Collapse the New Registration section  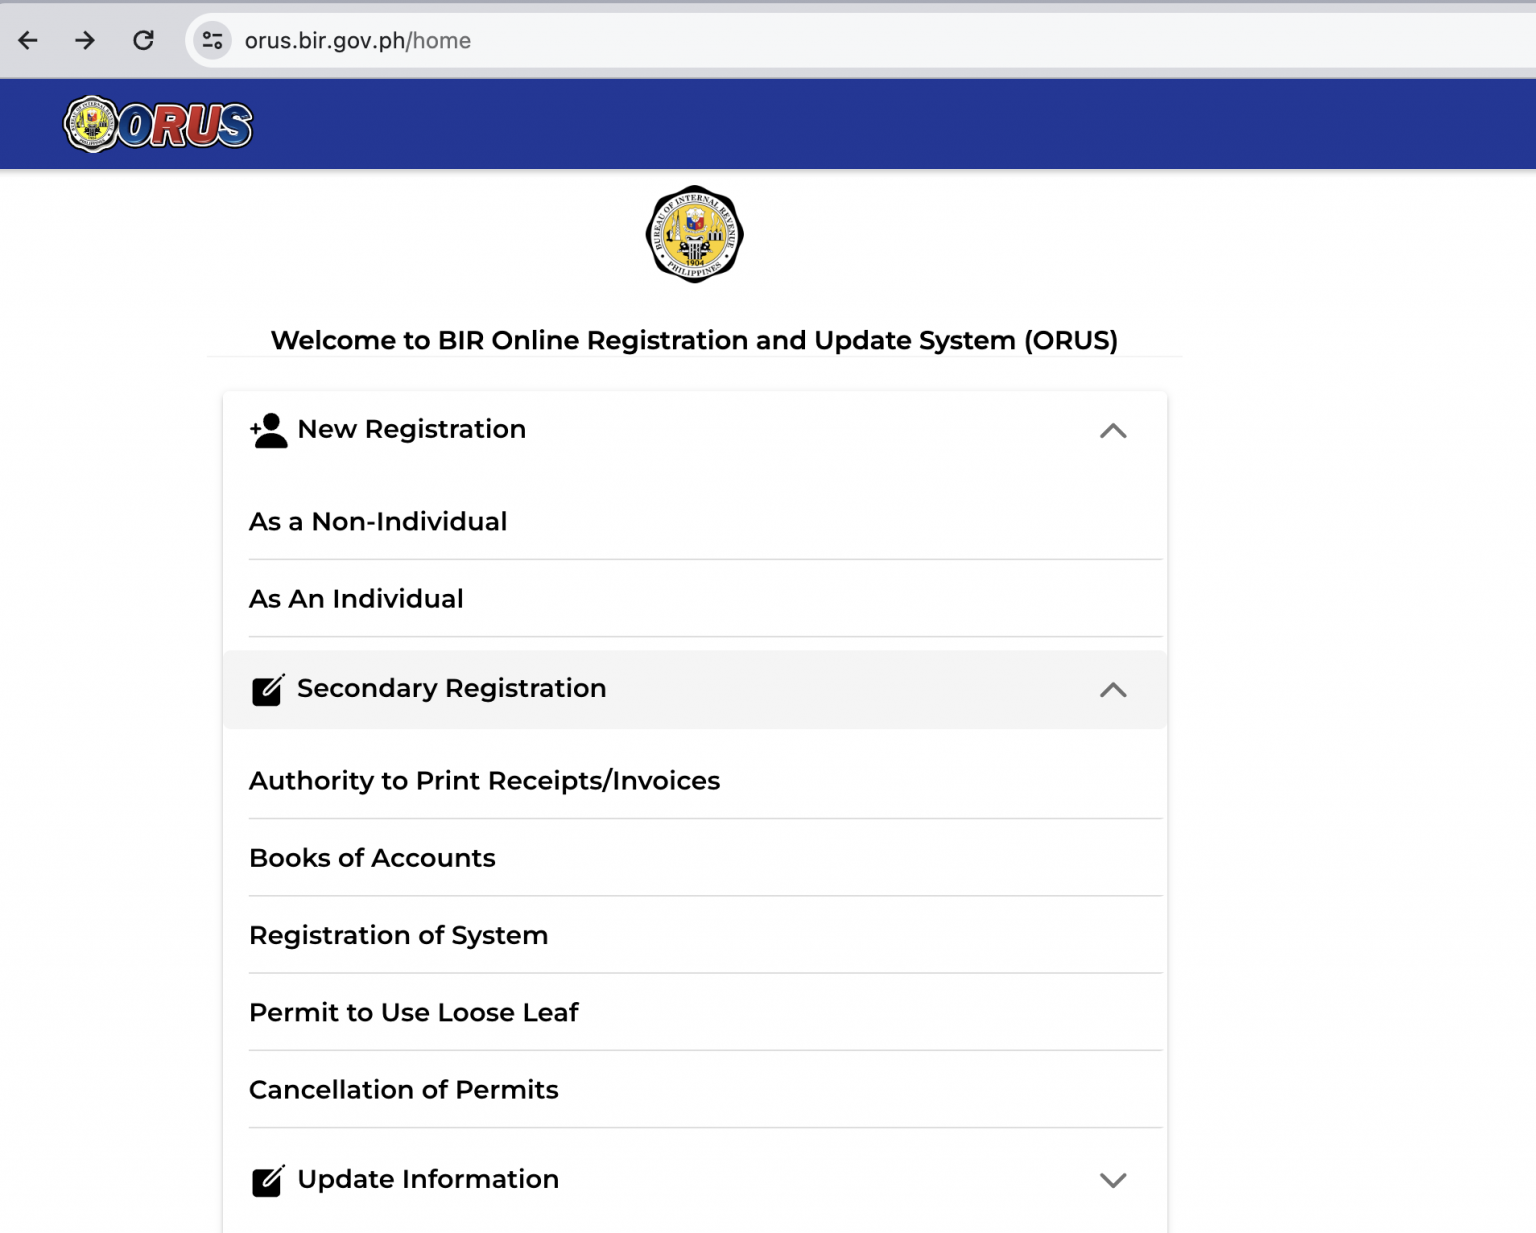(1114, 431)
